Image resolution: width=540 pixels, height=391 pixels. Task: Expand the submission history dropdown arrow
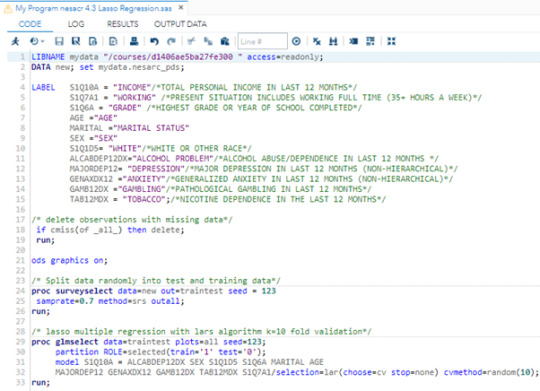click(x=43, y=41)
